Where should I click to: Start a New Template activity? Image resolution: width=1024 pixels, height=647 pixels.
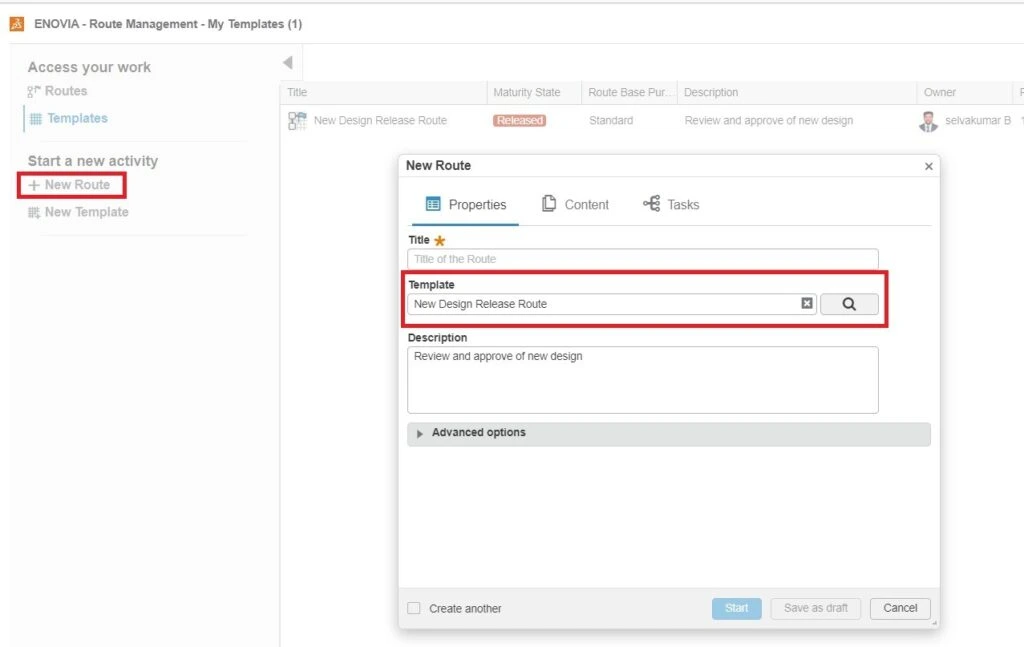point(78,212)
